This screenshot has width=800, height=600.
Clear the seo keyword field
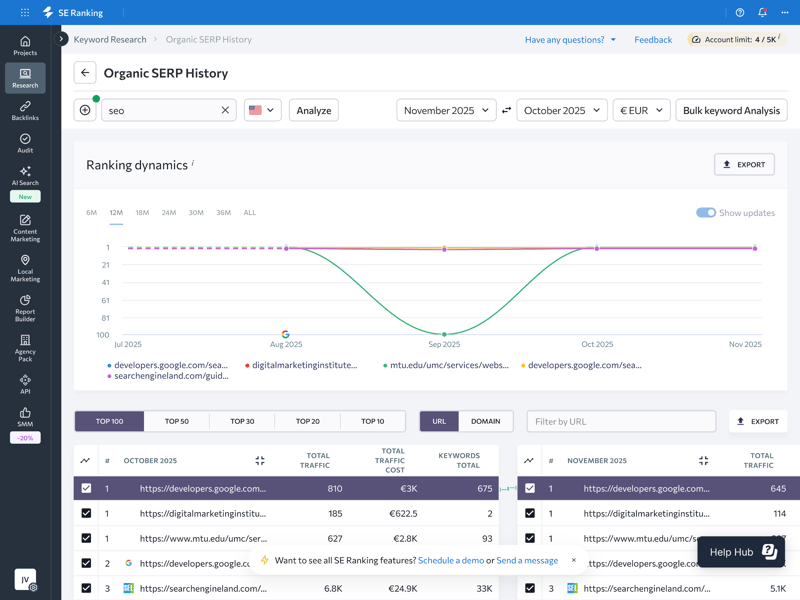tap(225, 110)
